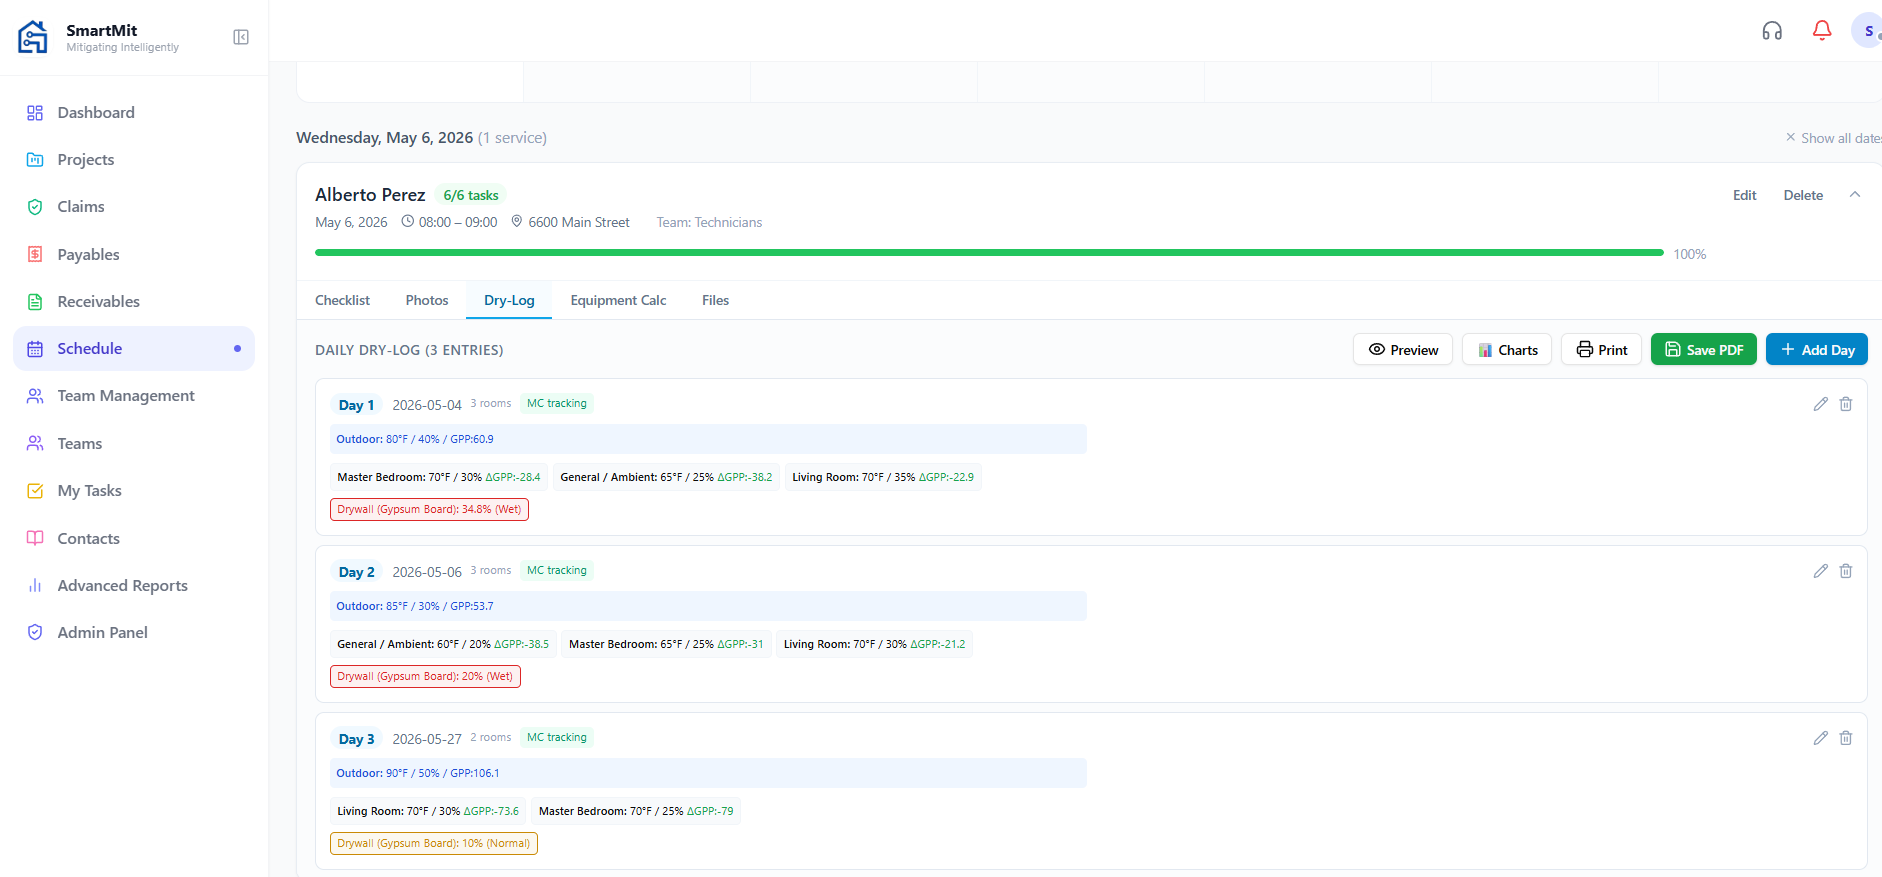The image size is (1882, 877).
Task: Edit Day 3 entry pencil icon
Action: point(1820,738)
